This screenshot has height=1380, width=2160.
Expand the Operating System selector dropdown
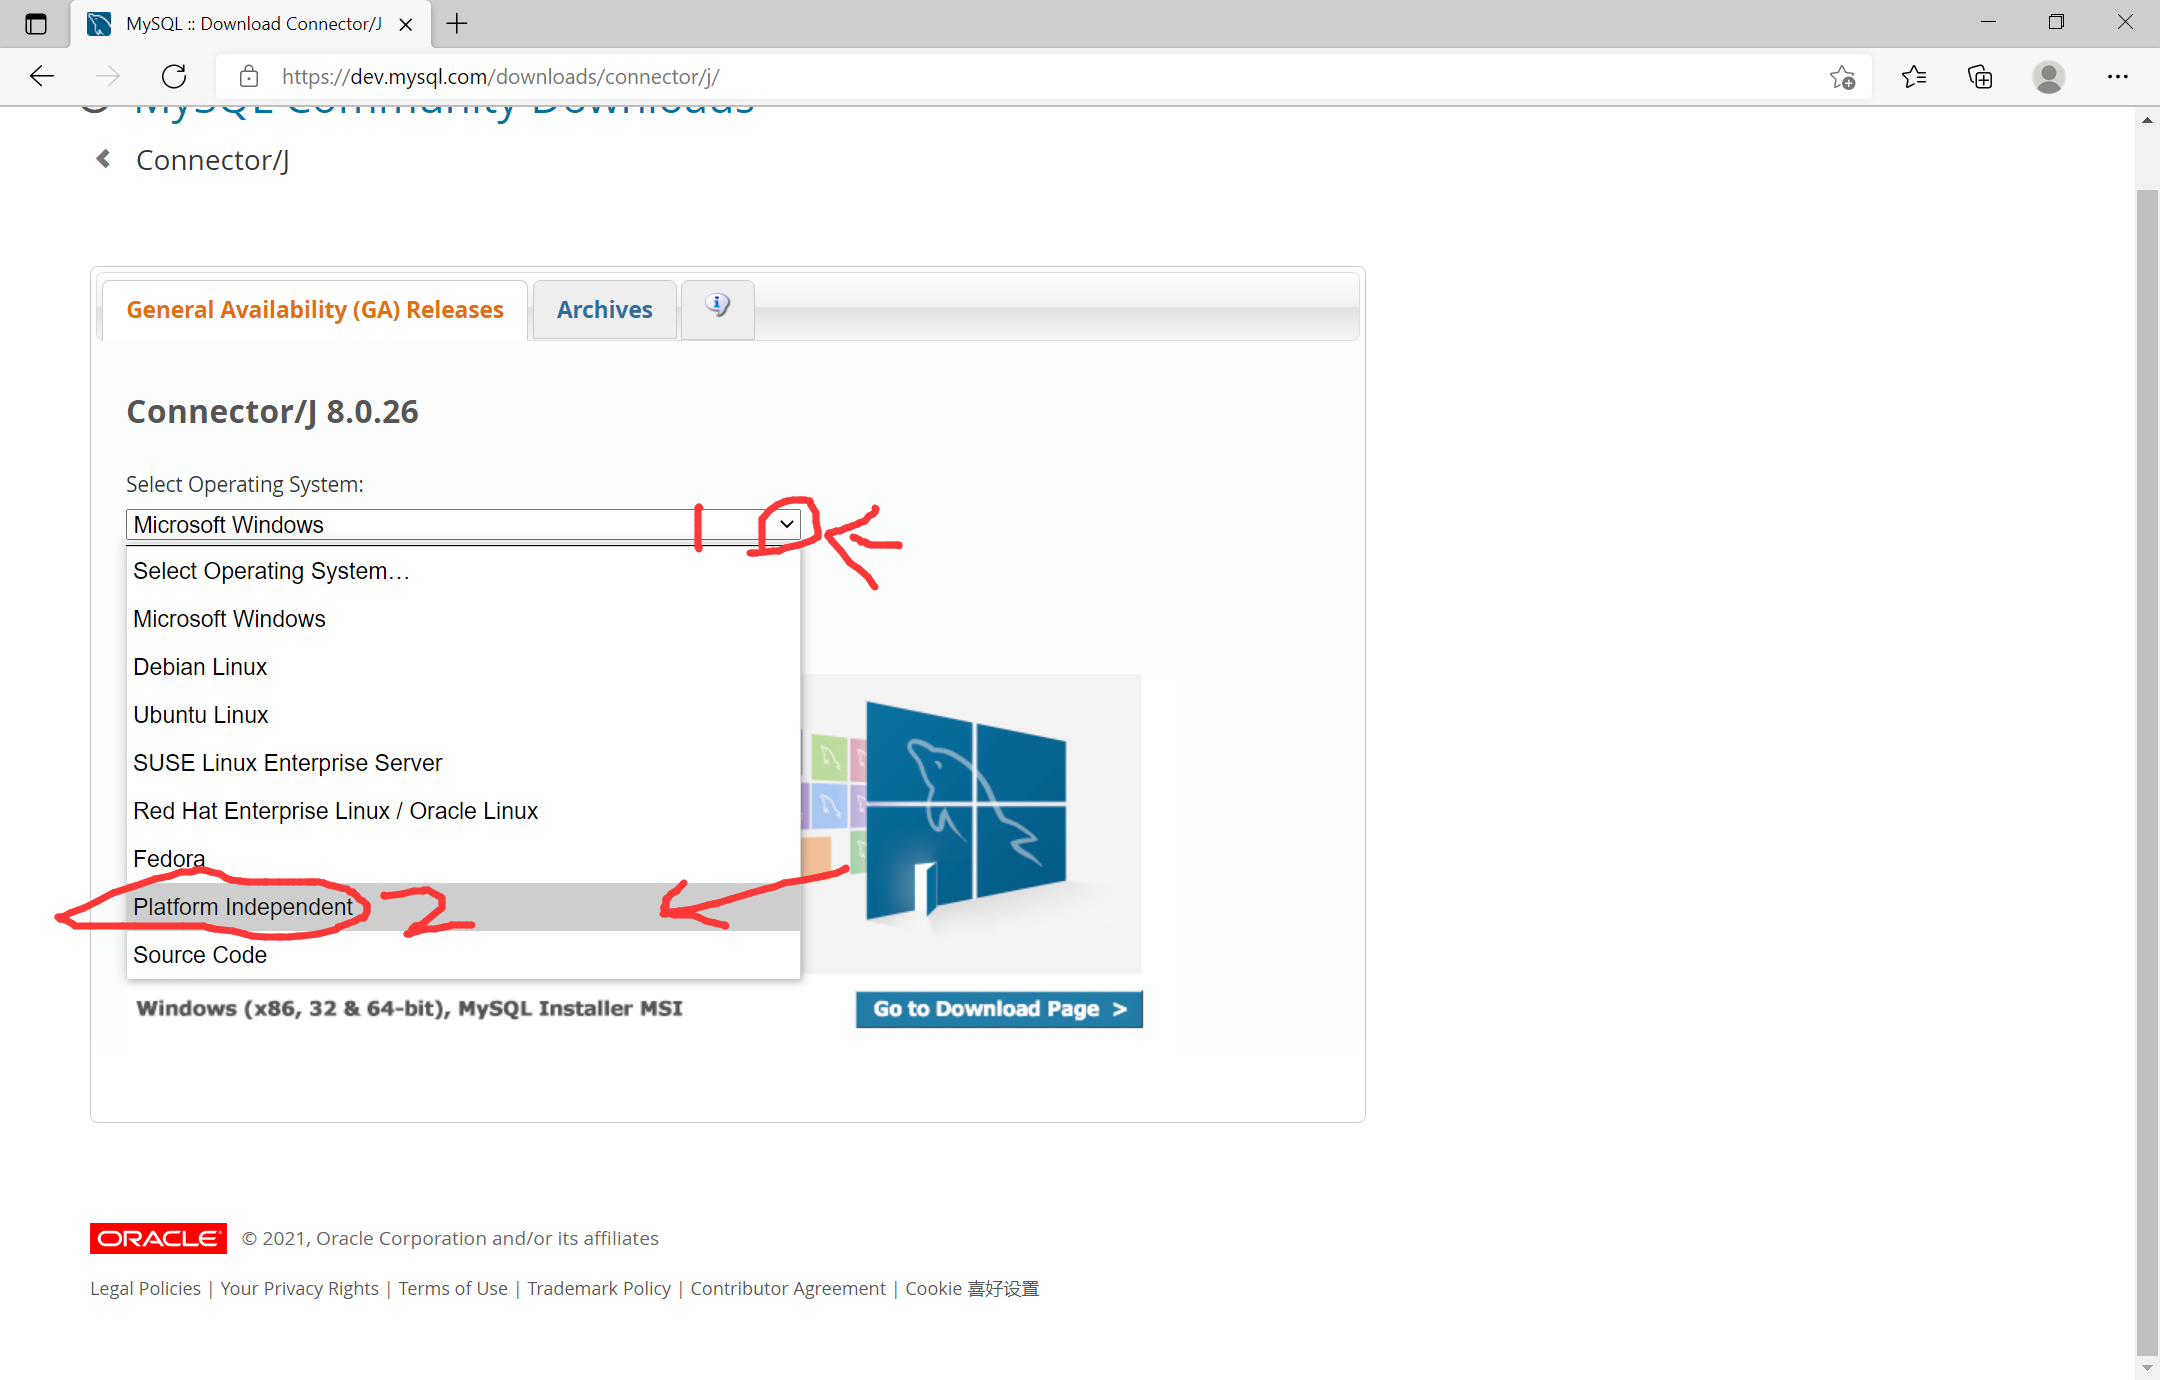pos(784,524)
